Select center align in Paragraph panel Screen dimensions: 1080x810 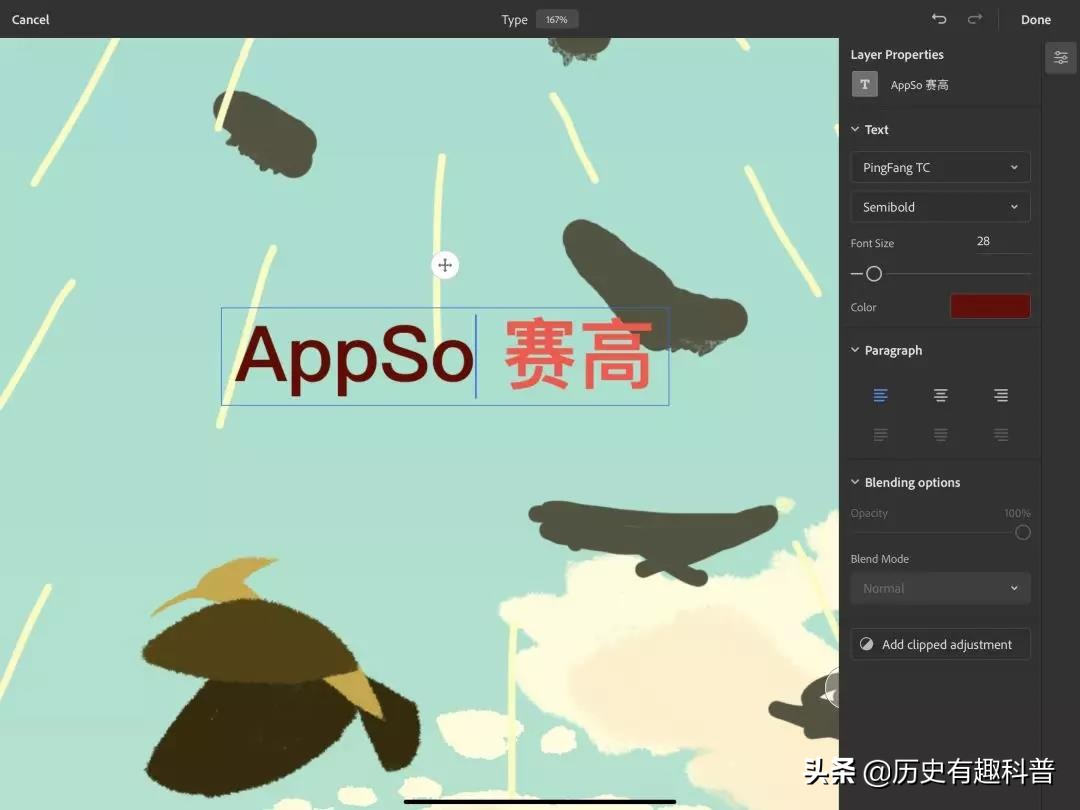[x=940, y=395]
